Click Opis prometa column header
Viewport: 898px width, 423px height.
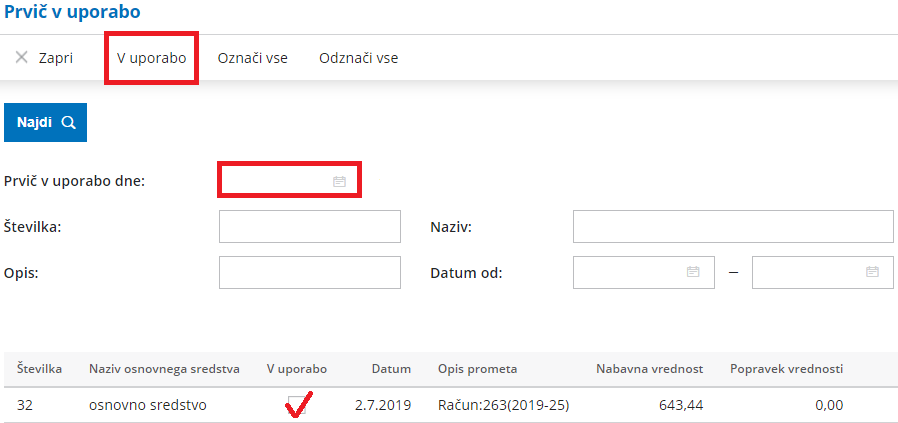click(478, 369)
